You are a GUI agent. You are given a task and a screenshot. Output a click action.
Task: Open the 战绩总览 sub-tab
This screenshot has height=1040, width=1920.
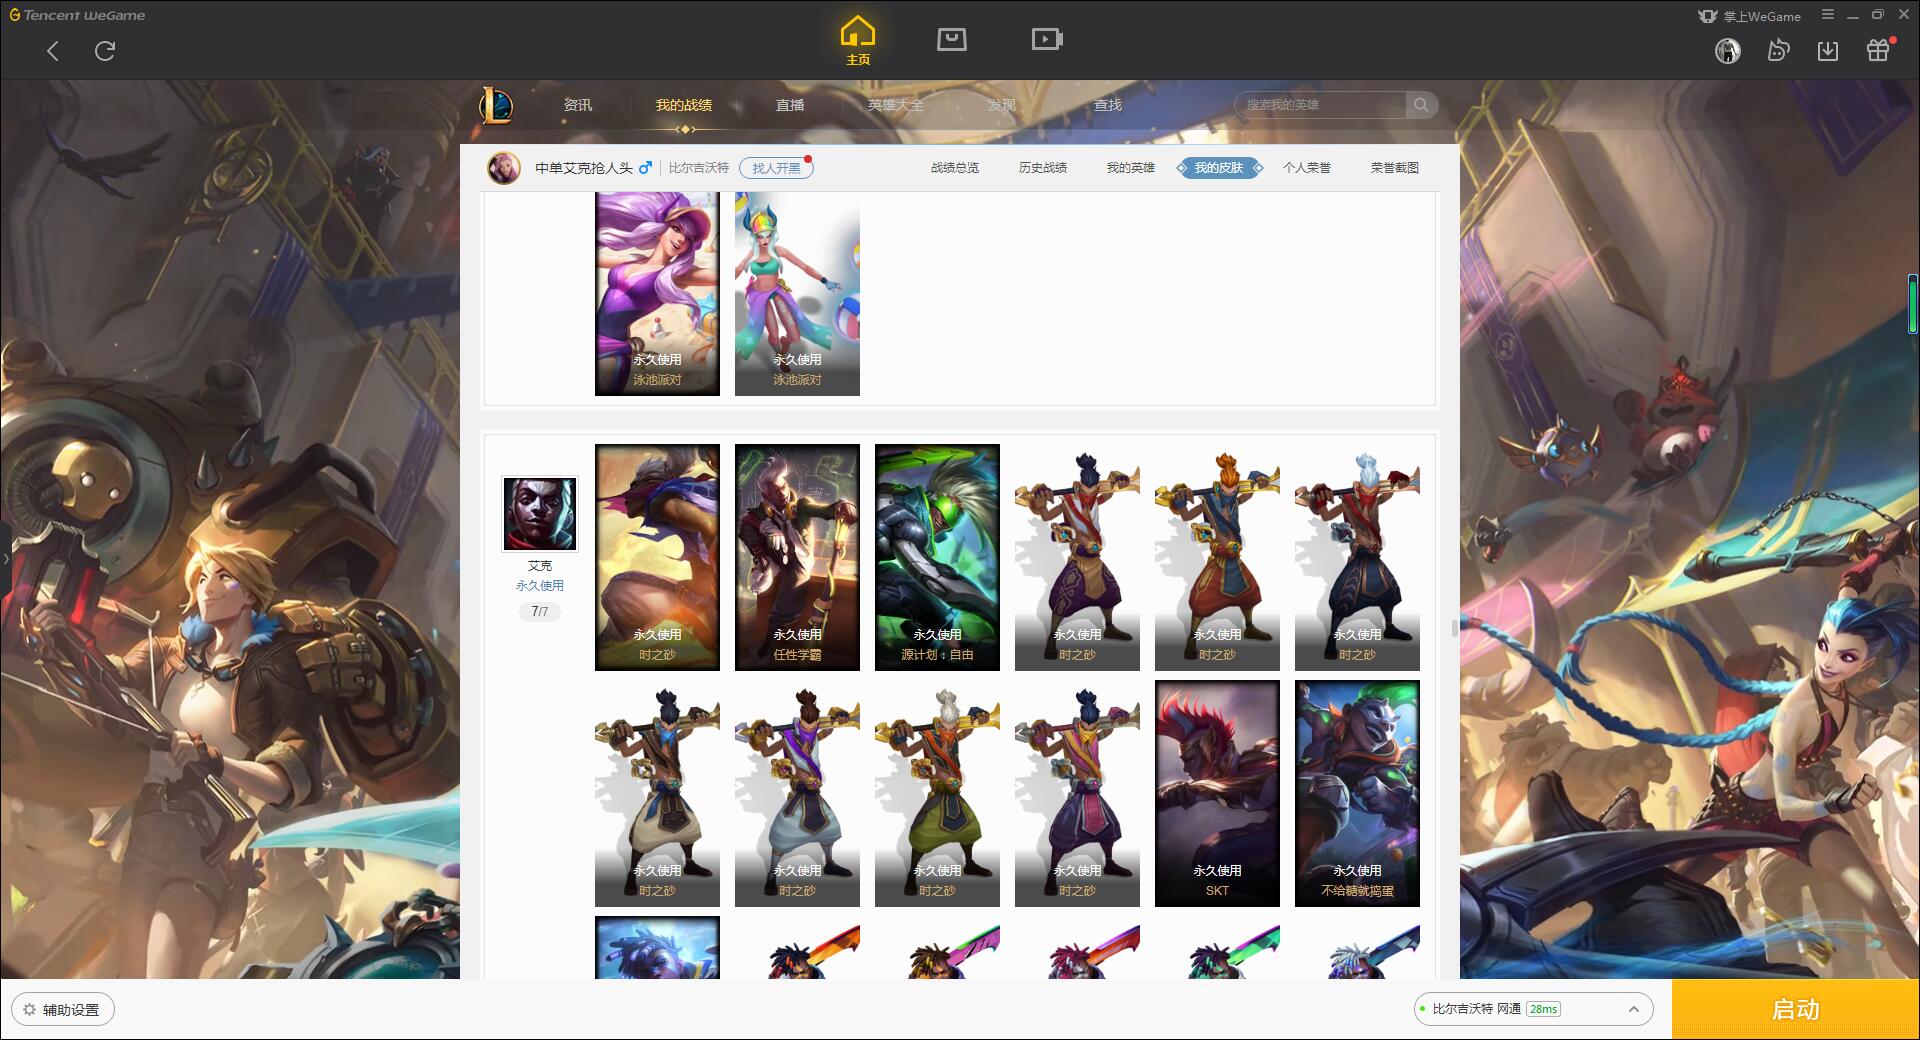(x=955, y=168)
